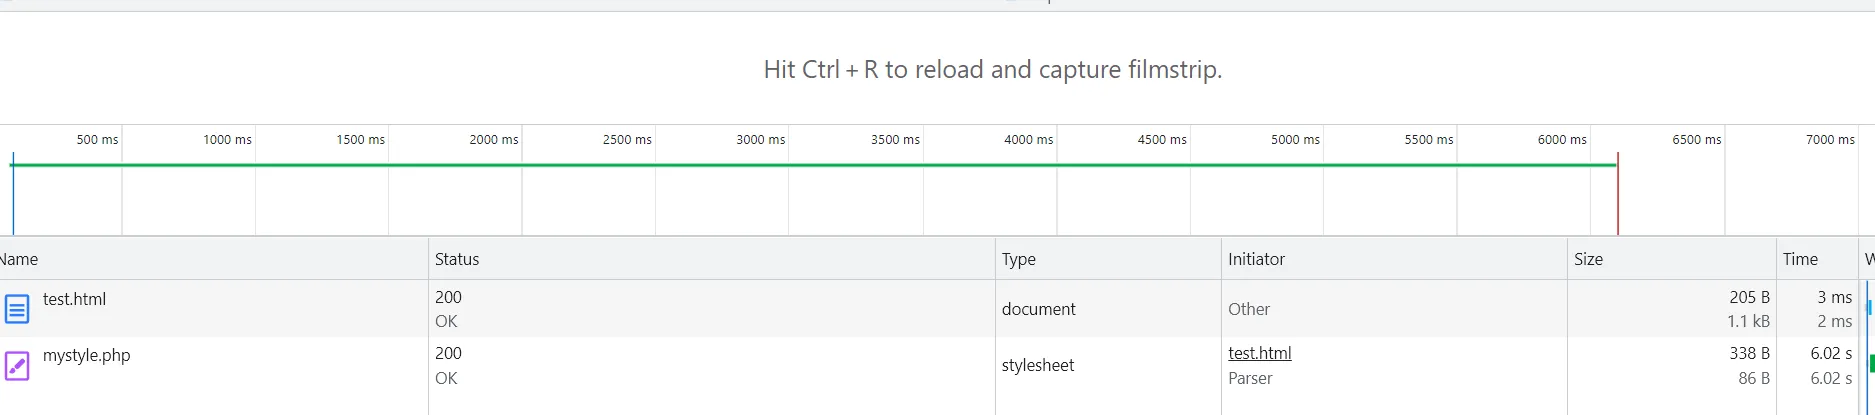Select the test.html request row name
The height and width of the screenshot is (415, 1875).
74,299
